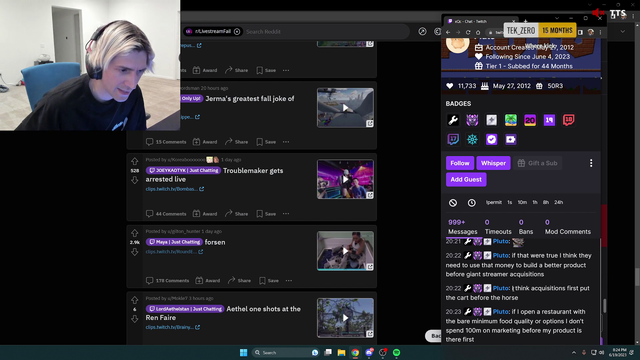This screenshot has height=360, width=640.
Task: Click the wrench moderator badge under BADGES
Action: (x=453, y=120)
